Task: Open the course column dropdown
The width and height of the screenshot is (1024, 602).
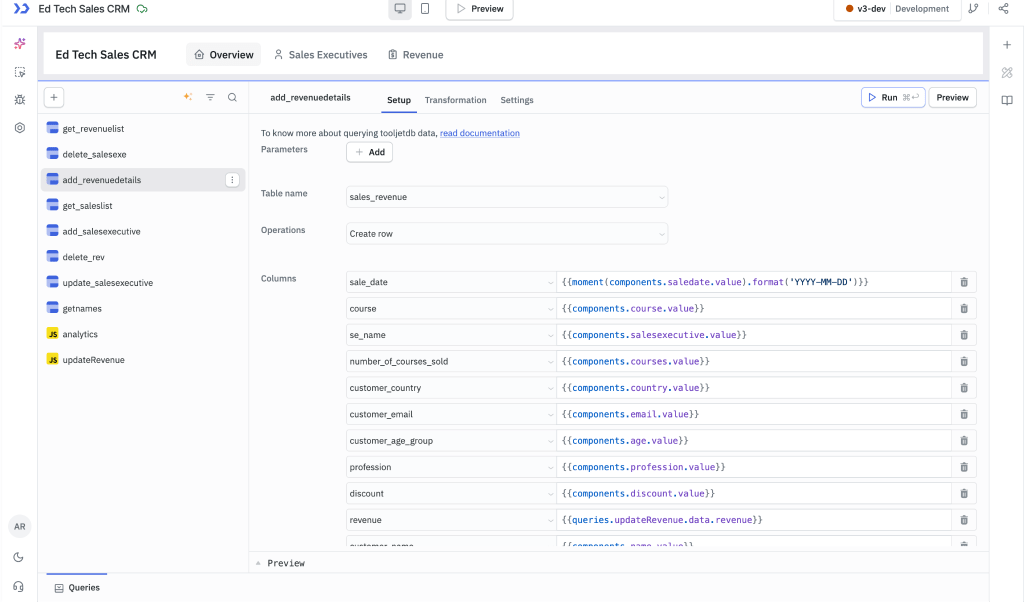Action: click(x=451, y=309)
